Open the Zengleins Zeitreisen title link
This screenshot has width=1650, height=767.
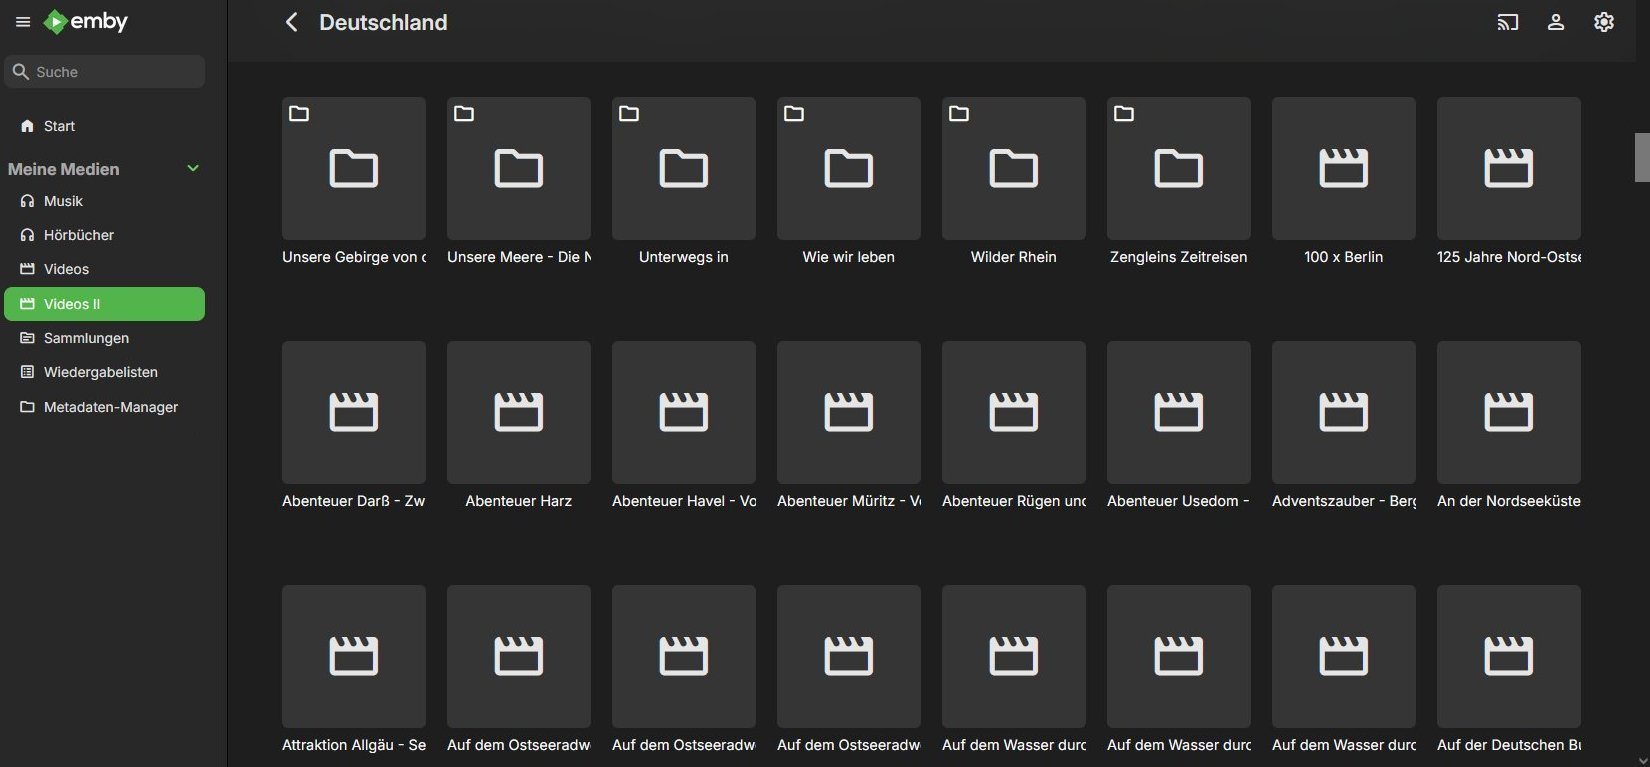(x=1178, y=257)
